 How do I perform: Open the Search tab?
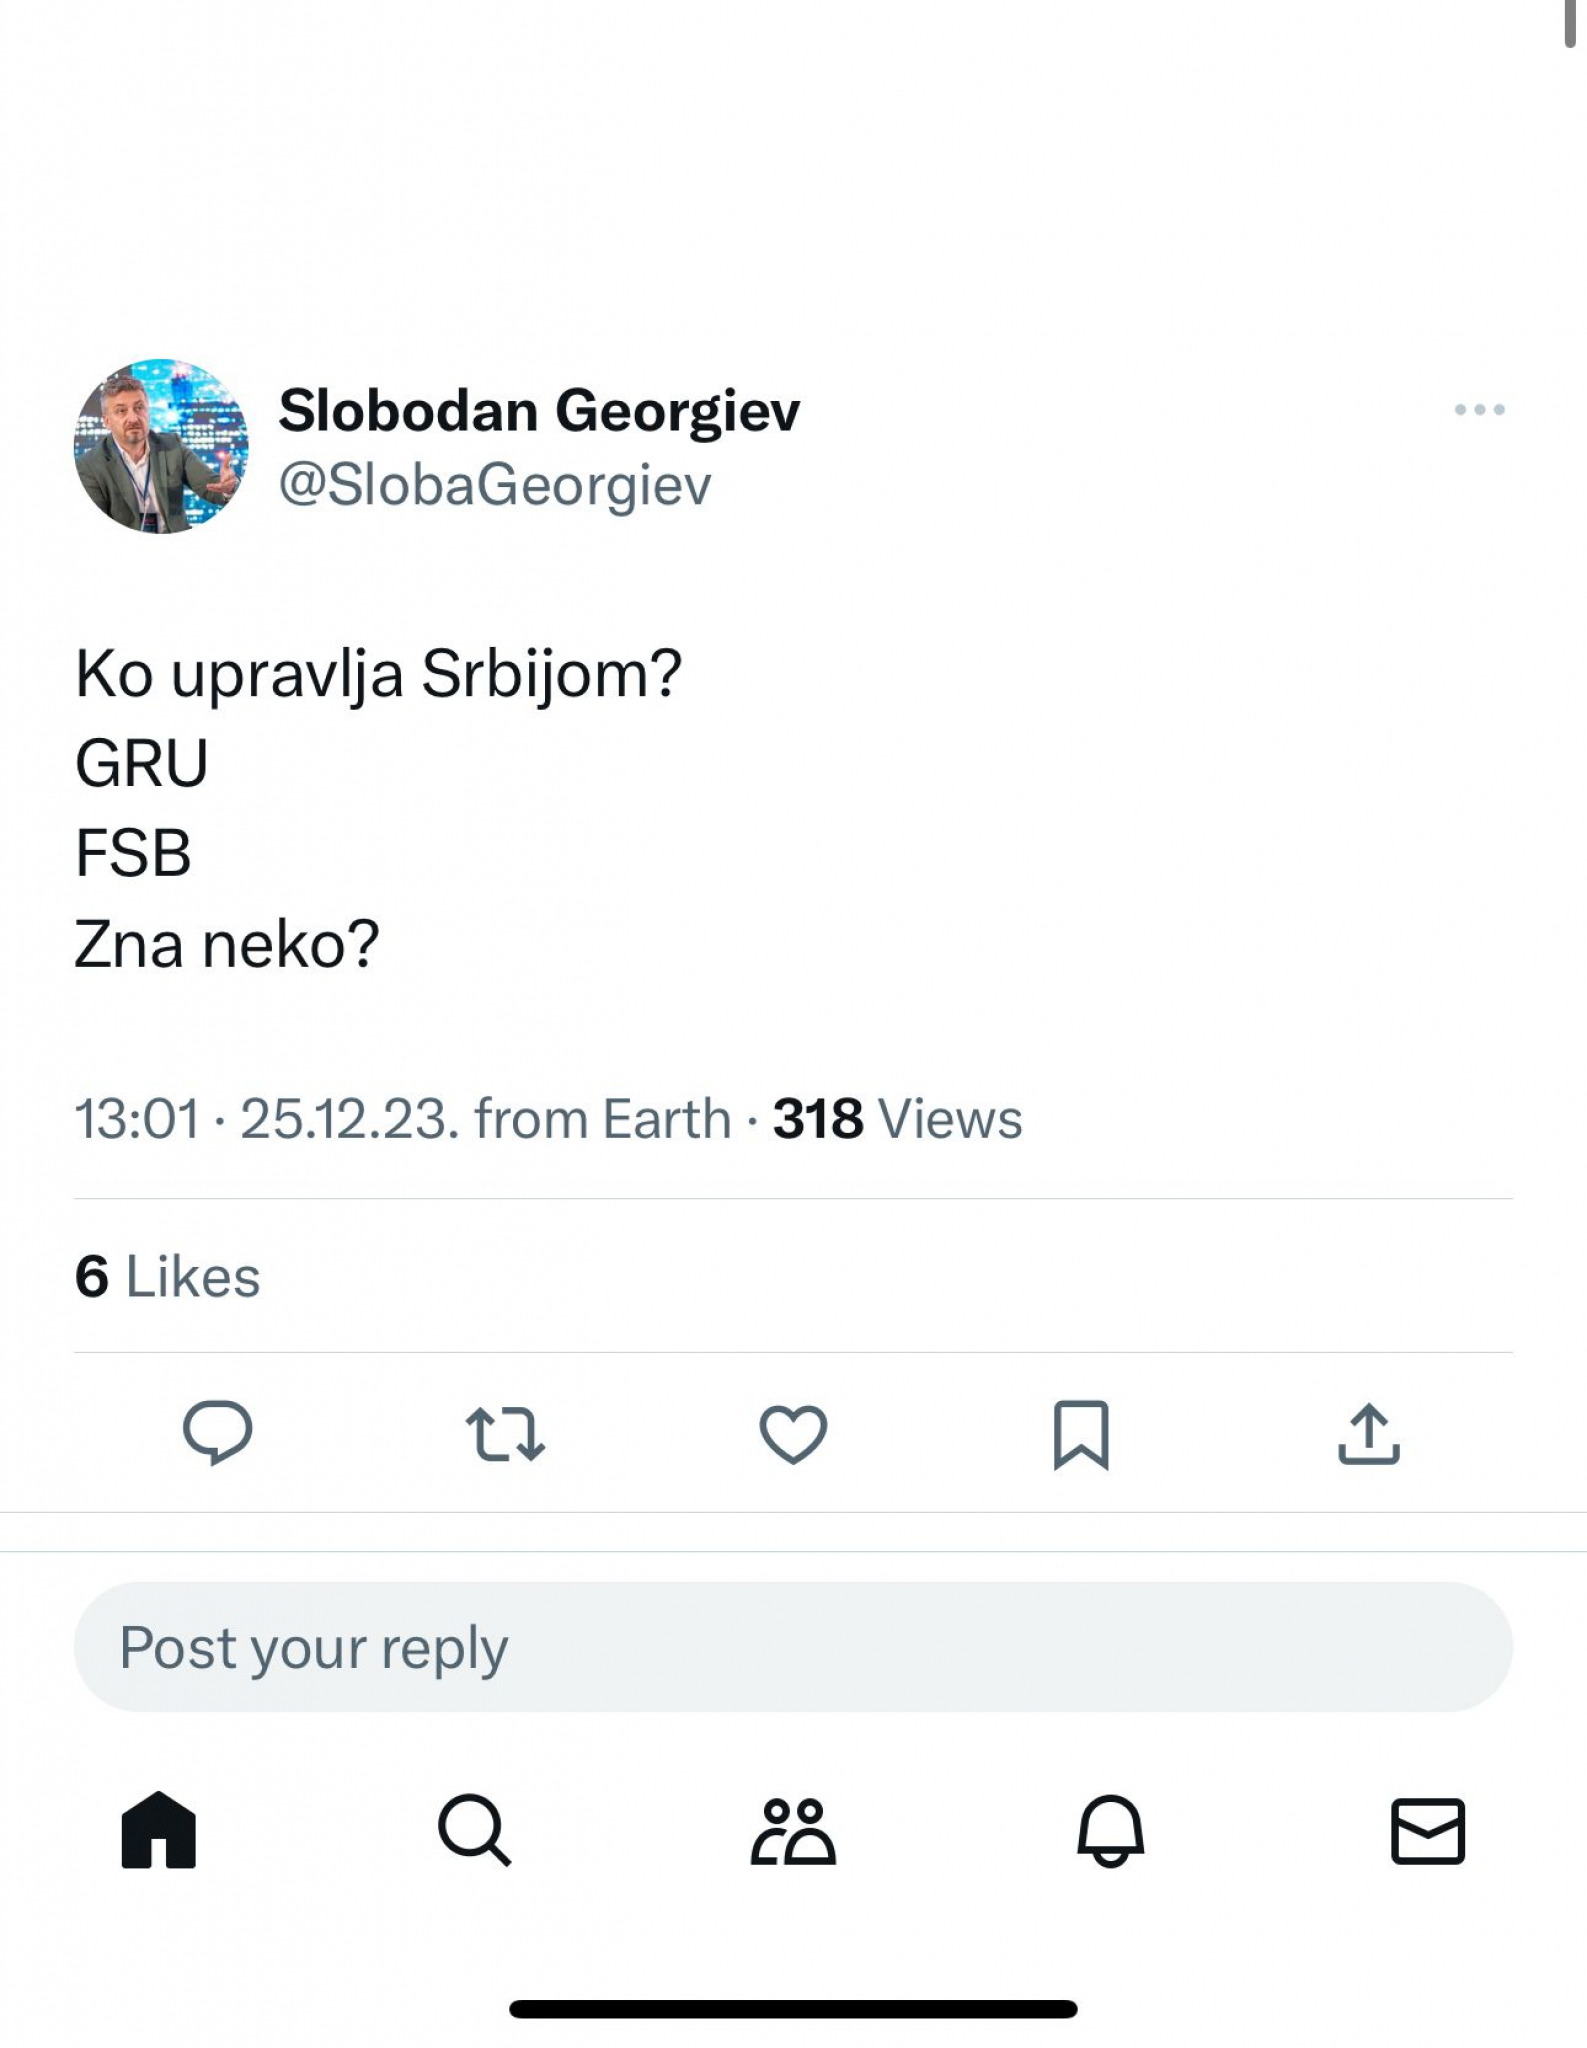475,1830
